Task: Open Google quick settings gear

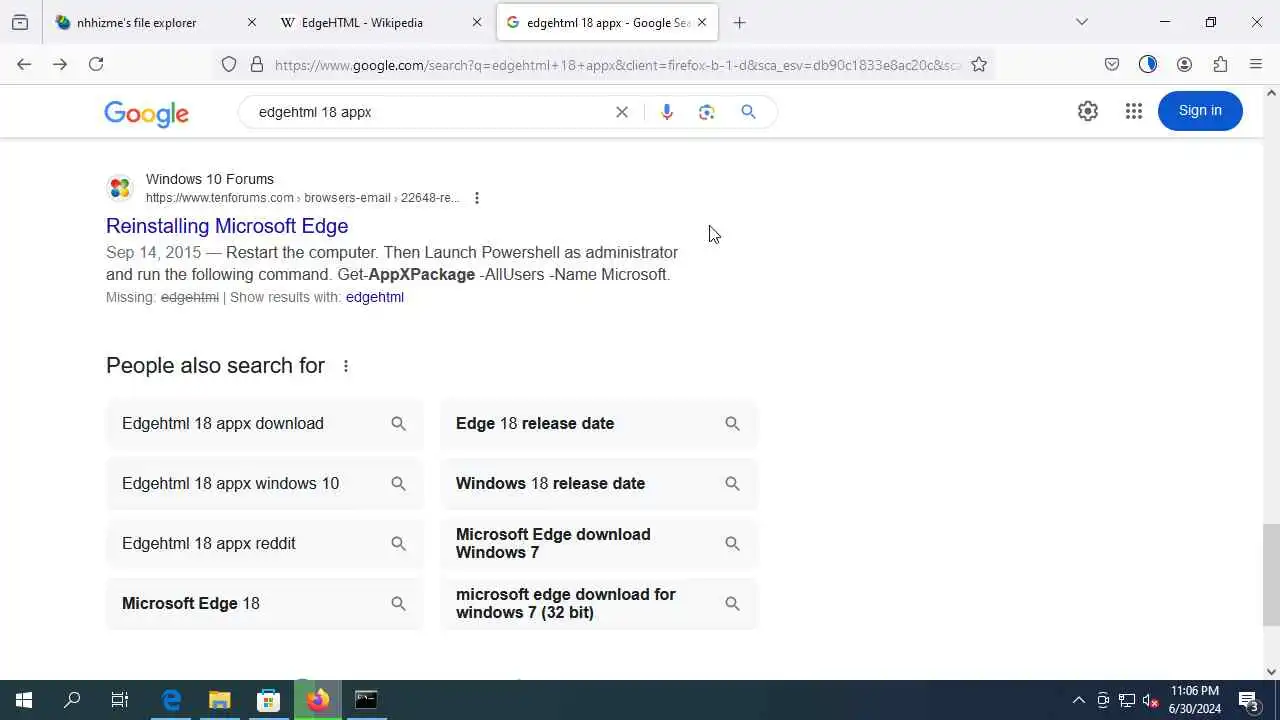Action: pos(1088,111)
